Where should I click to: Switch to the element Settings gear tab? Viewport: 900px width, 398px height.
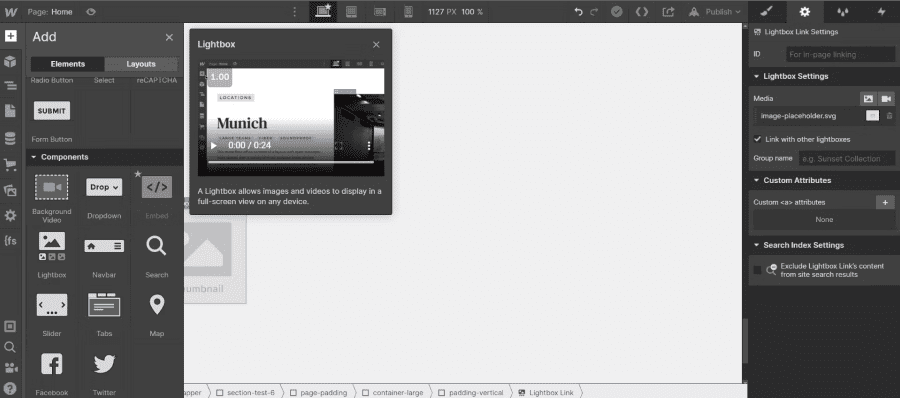coord(805,11)
